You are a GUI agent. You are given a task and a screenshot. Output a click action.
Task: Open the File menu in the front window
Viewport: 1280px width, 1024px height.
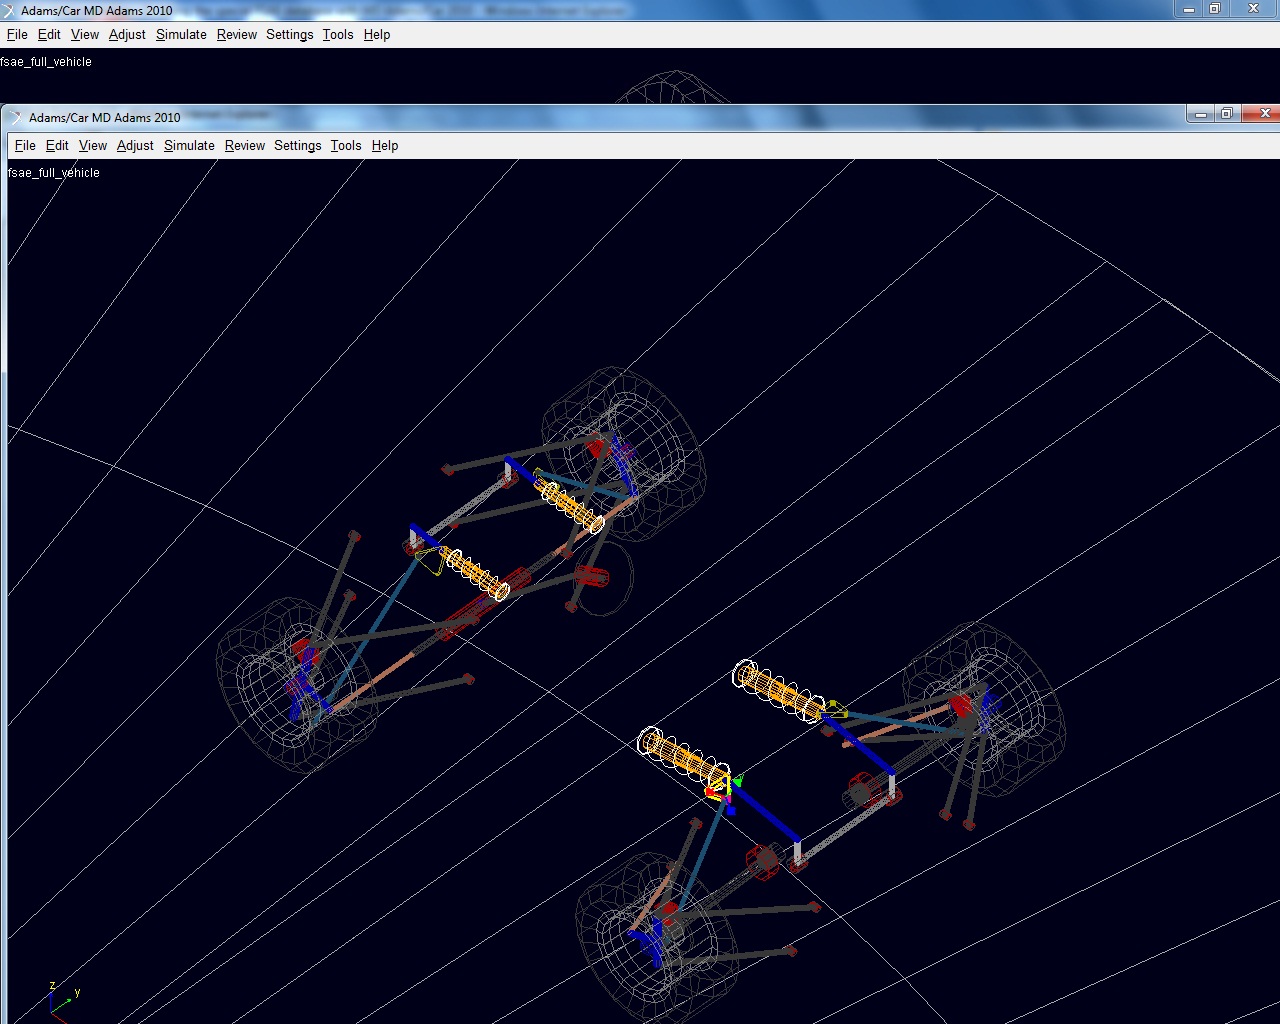(x=25, y=146)
